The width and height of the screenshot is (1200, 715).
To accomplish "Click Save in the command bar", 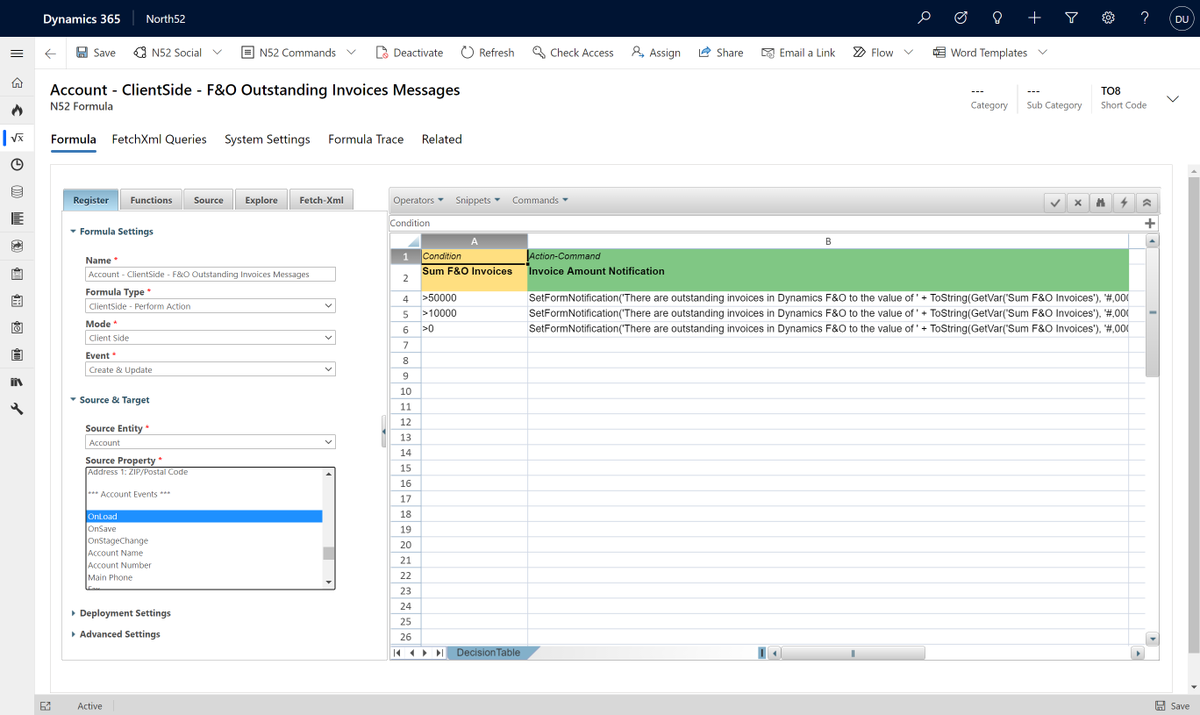I will point(95,53).
